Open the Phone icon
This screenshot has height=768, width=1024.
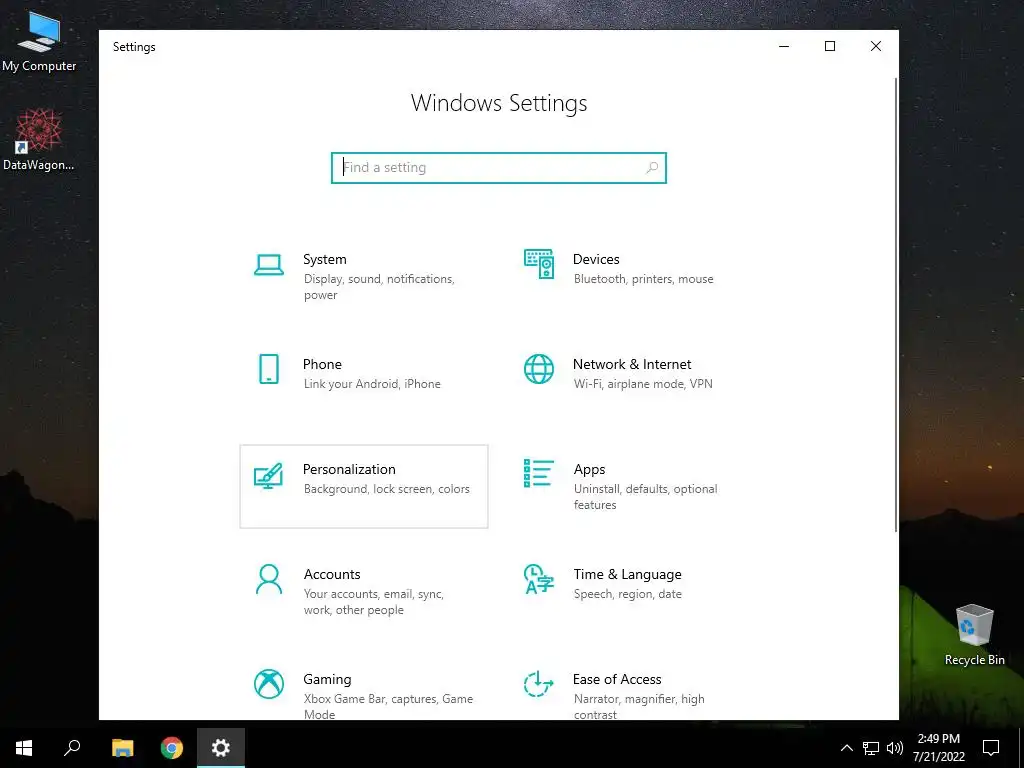(268, 369)
